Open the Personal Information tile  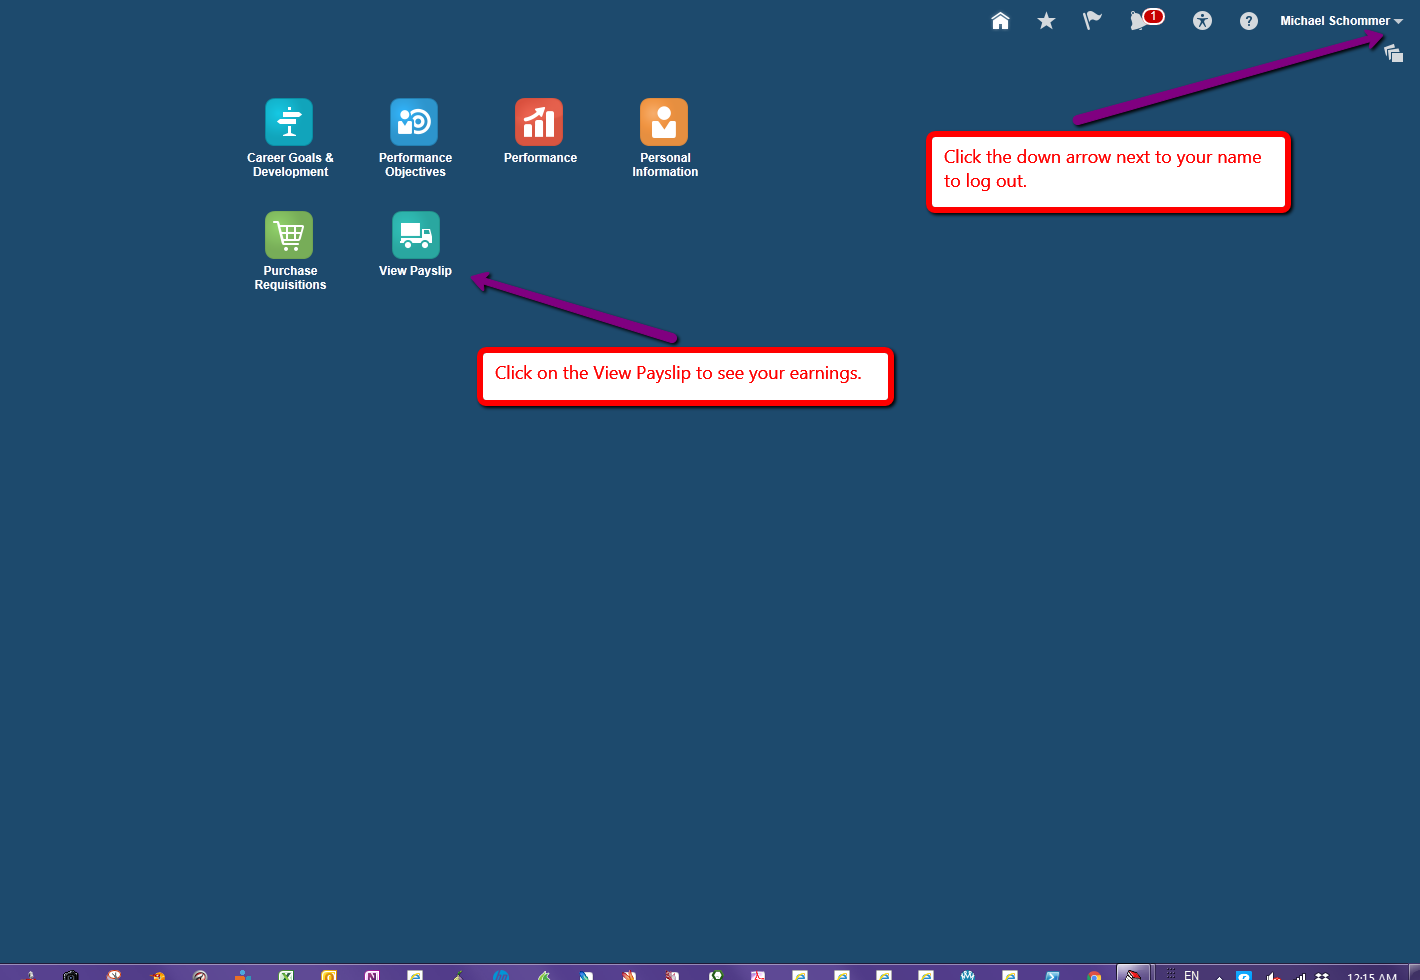tap(664, 122)
